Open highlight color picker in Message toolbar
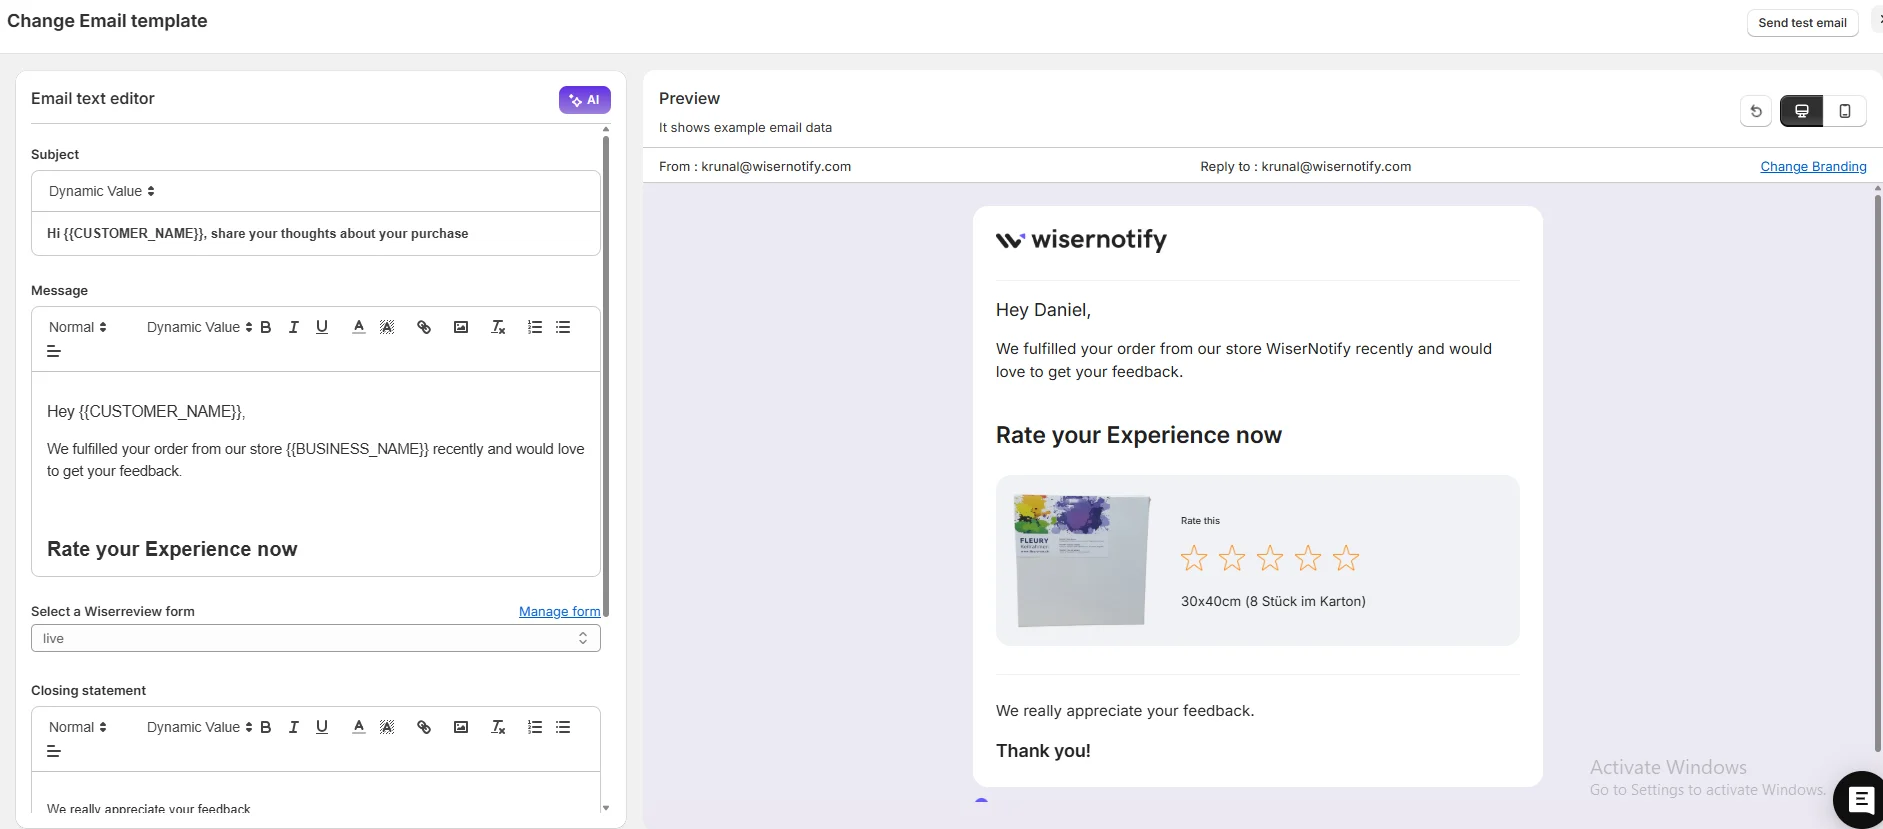1883x829 pixels. click(387, 327)
